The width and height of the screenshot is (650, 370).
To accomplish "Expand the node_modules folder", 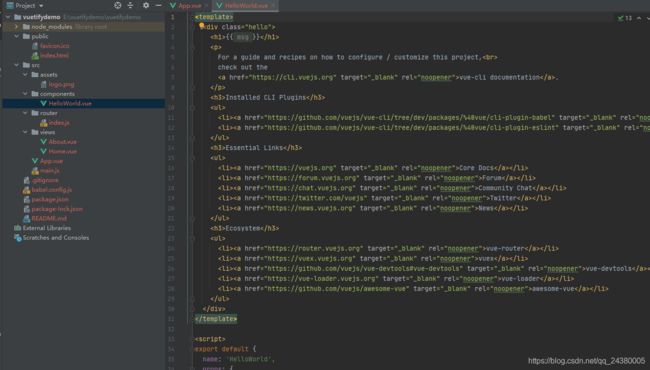I will [17, 27].
